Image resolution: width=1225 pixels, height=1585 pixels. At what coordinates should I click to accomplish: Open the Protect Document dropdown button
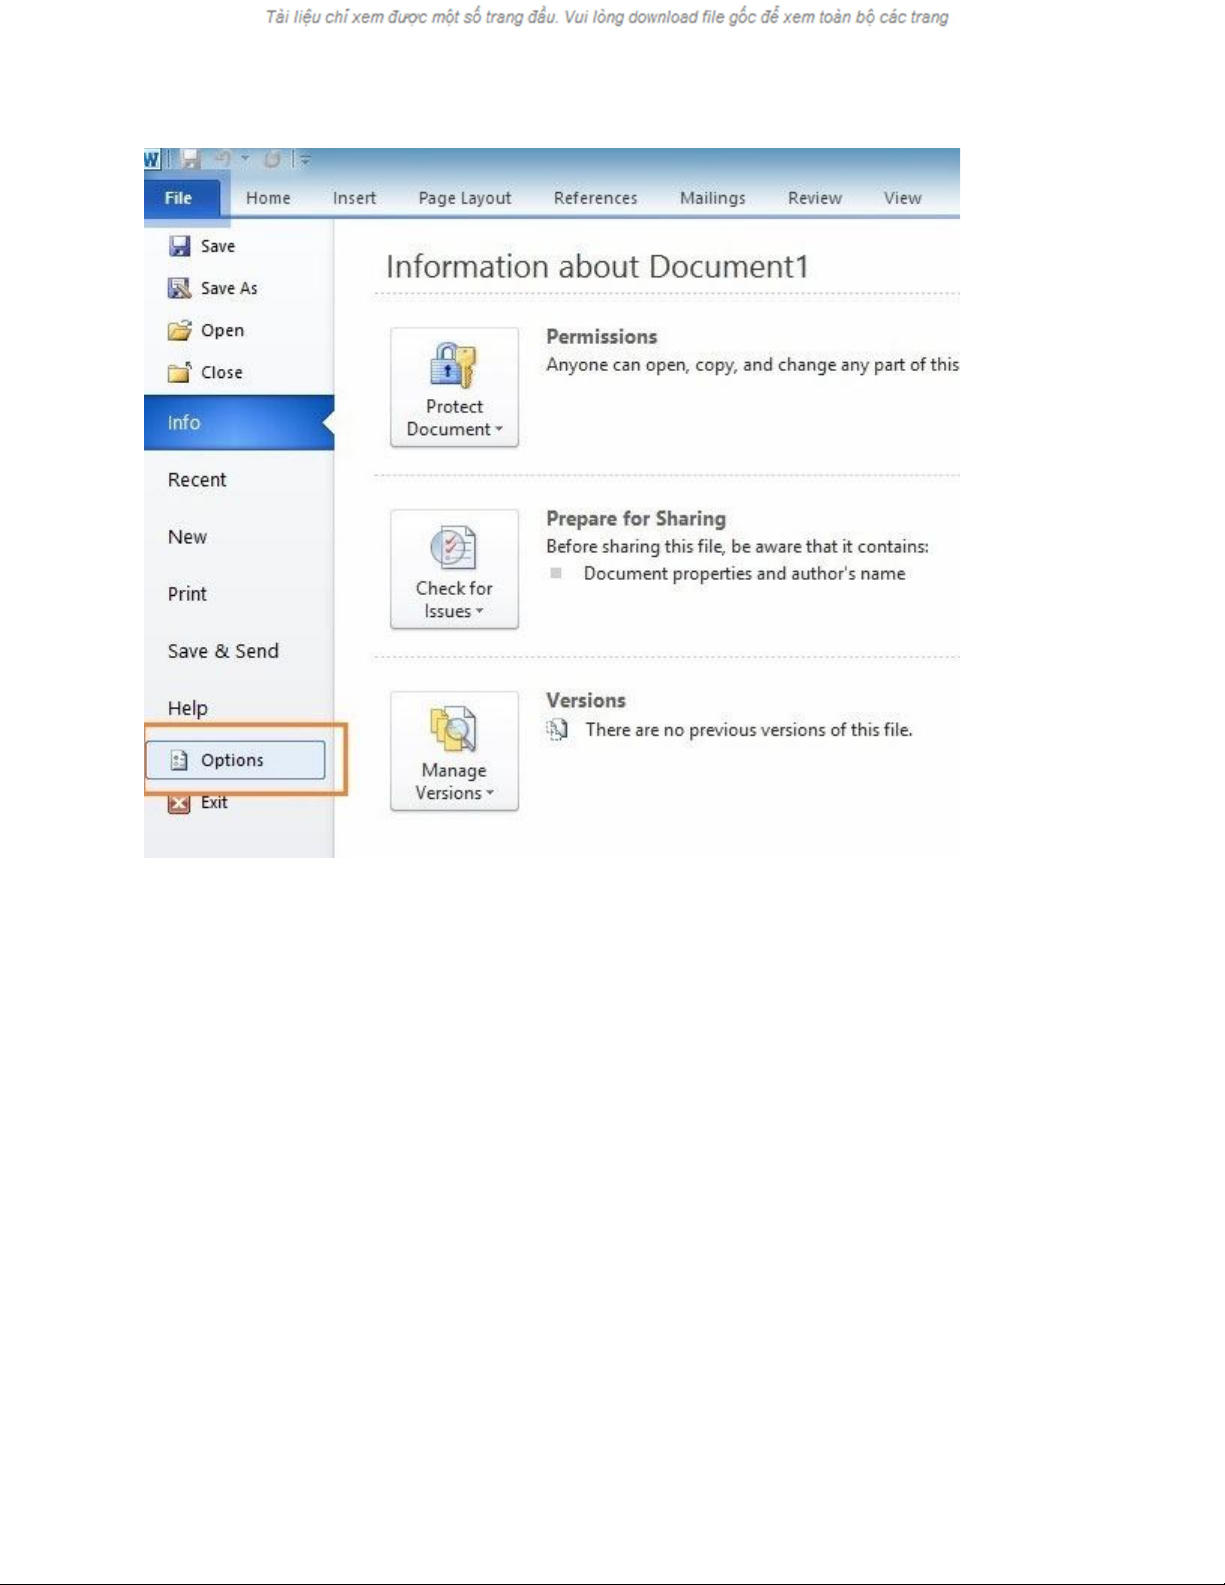click(x=454, y=387)
